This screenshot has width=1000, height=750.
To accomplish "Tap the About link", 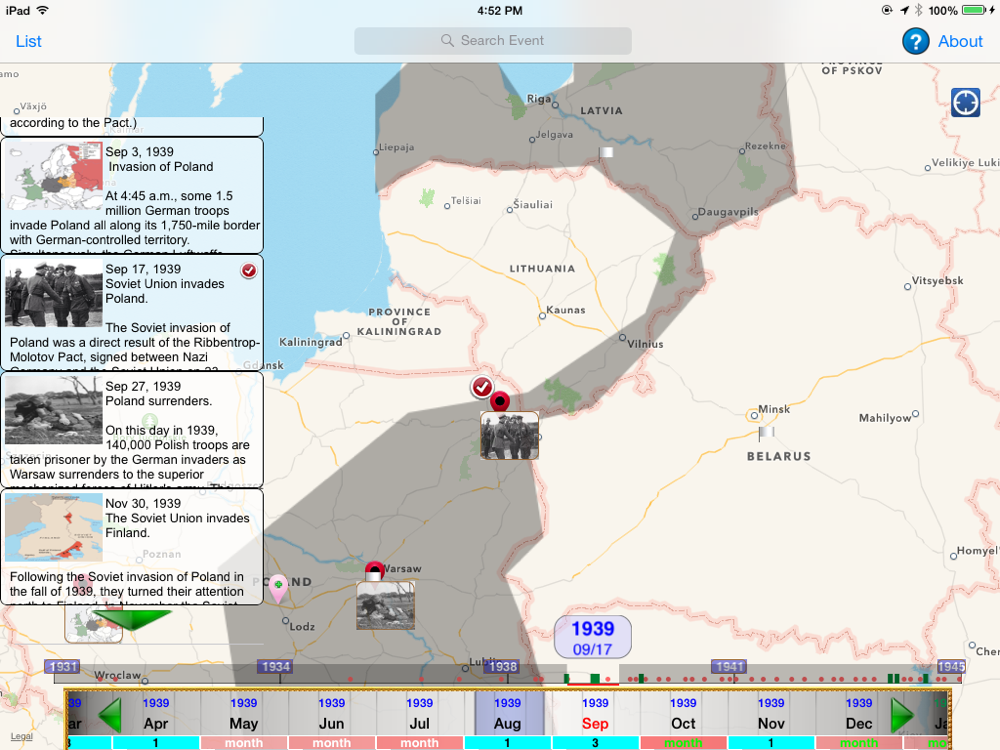I will click(x=960, y=41).
